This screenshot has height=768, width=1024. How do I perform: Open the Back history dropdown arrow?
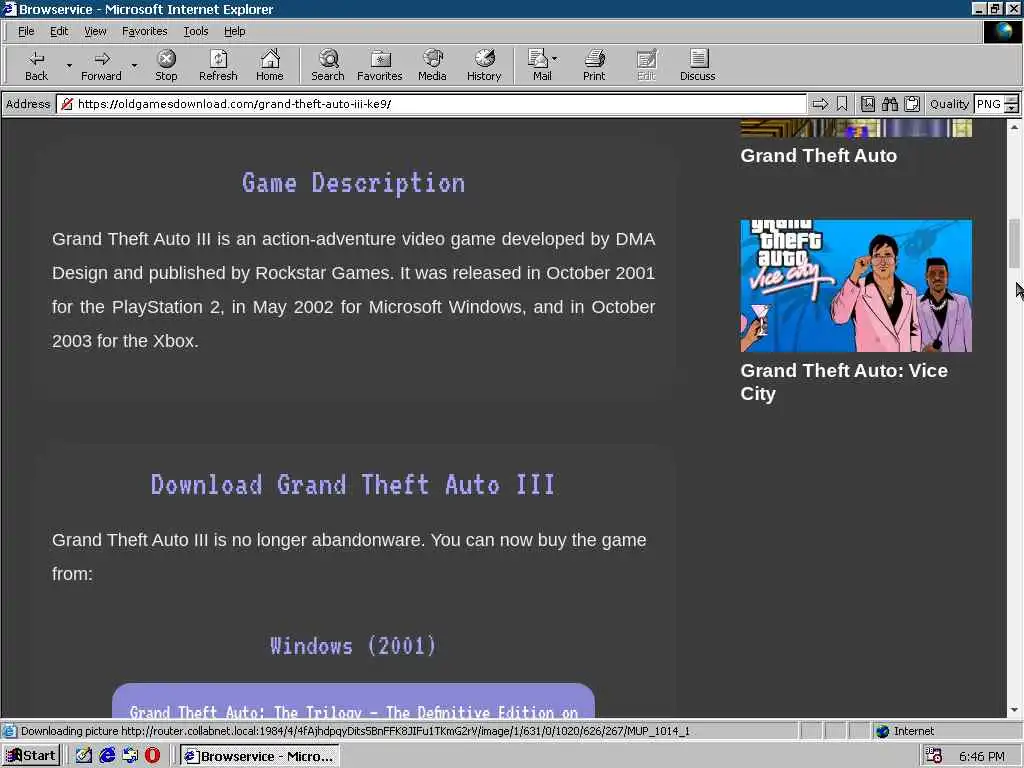(69, 66)
